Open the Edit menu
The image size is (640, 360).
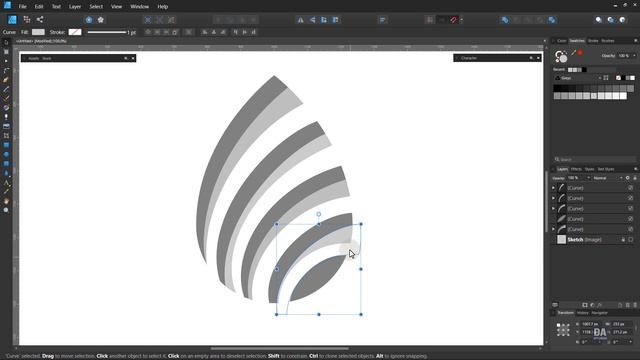(x=39, y=7)
